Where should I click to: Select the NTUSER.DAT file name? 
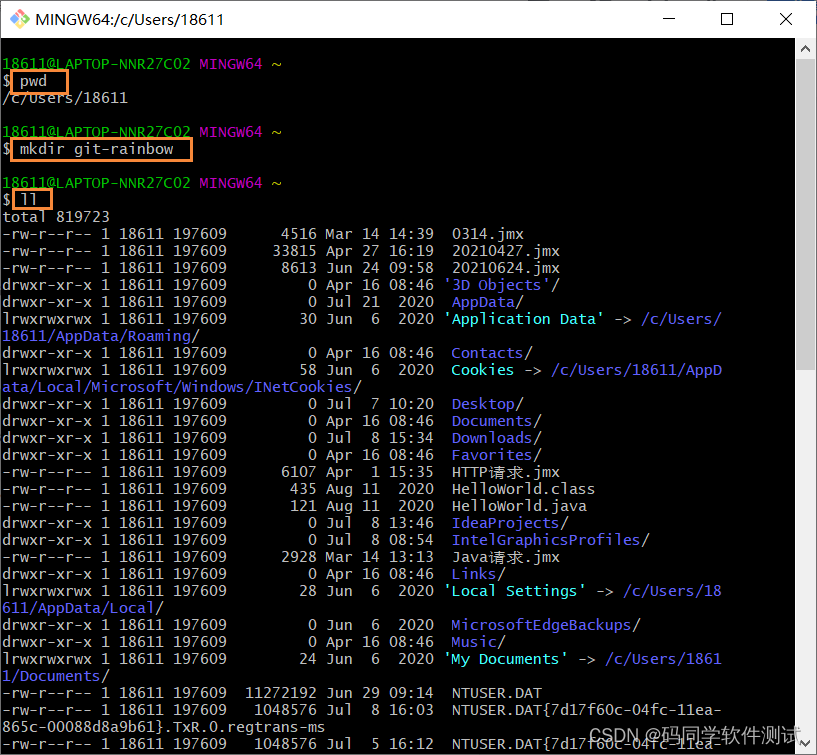(497, 693)
